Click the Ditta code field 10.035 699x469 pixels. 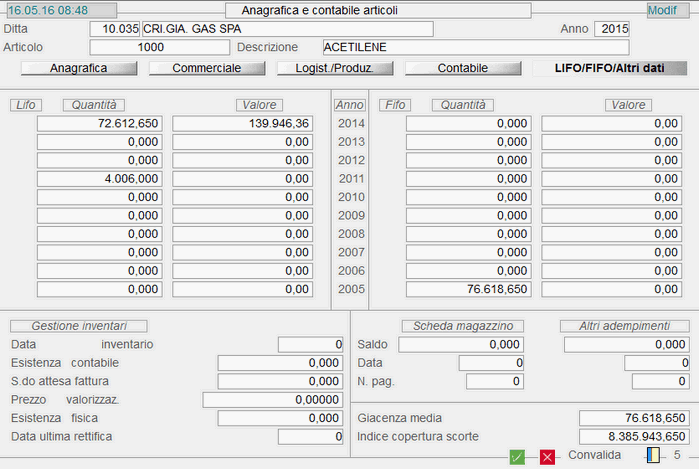114,29
